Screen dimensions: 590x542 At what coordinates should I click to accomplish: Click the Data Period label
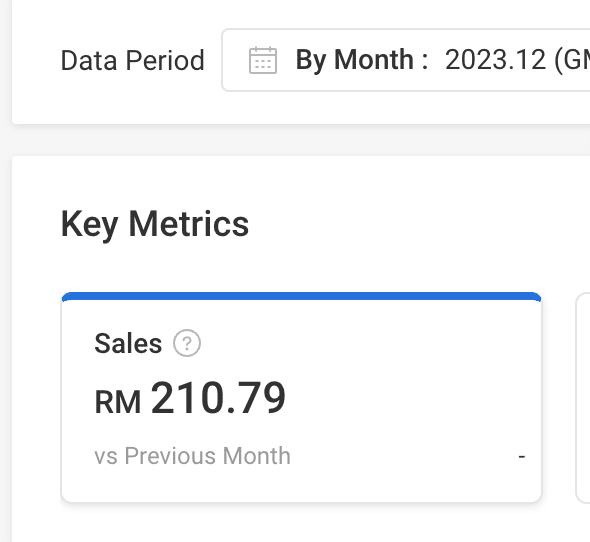point(132,60)
